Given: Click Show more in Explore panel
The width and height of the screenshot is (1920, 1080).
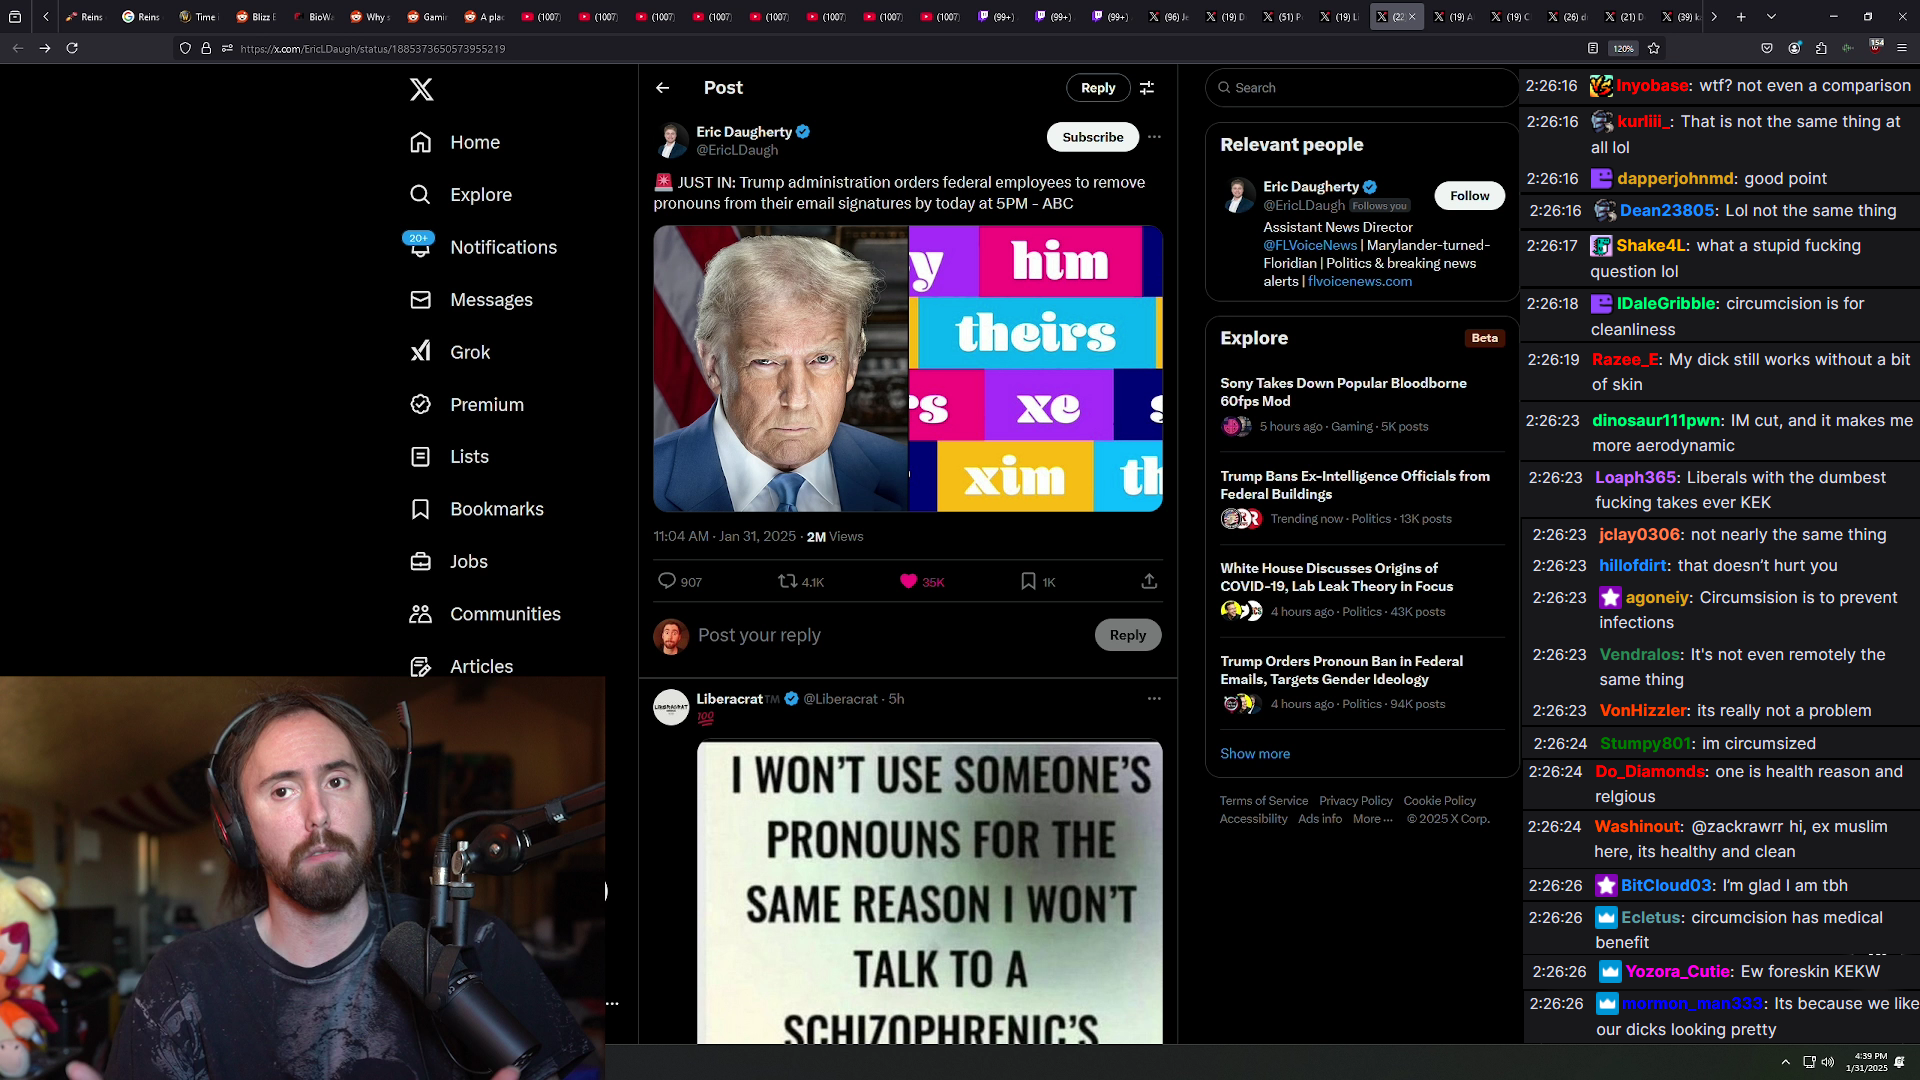Looking at the screenshot, I should 1254,754.
